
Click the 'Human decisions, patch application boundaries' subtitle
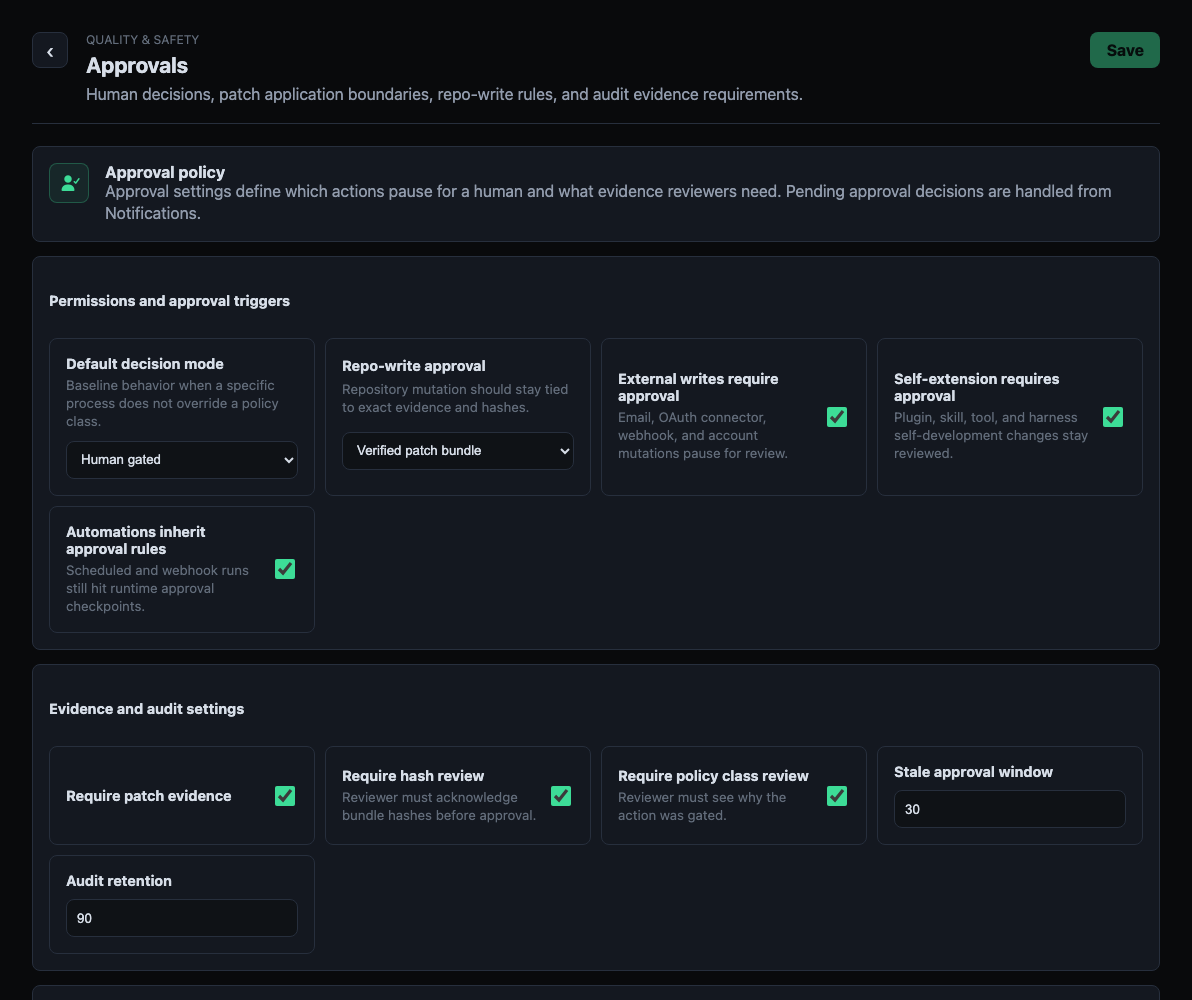(444, 94)
